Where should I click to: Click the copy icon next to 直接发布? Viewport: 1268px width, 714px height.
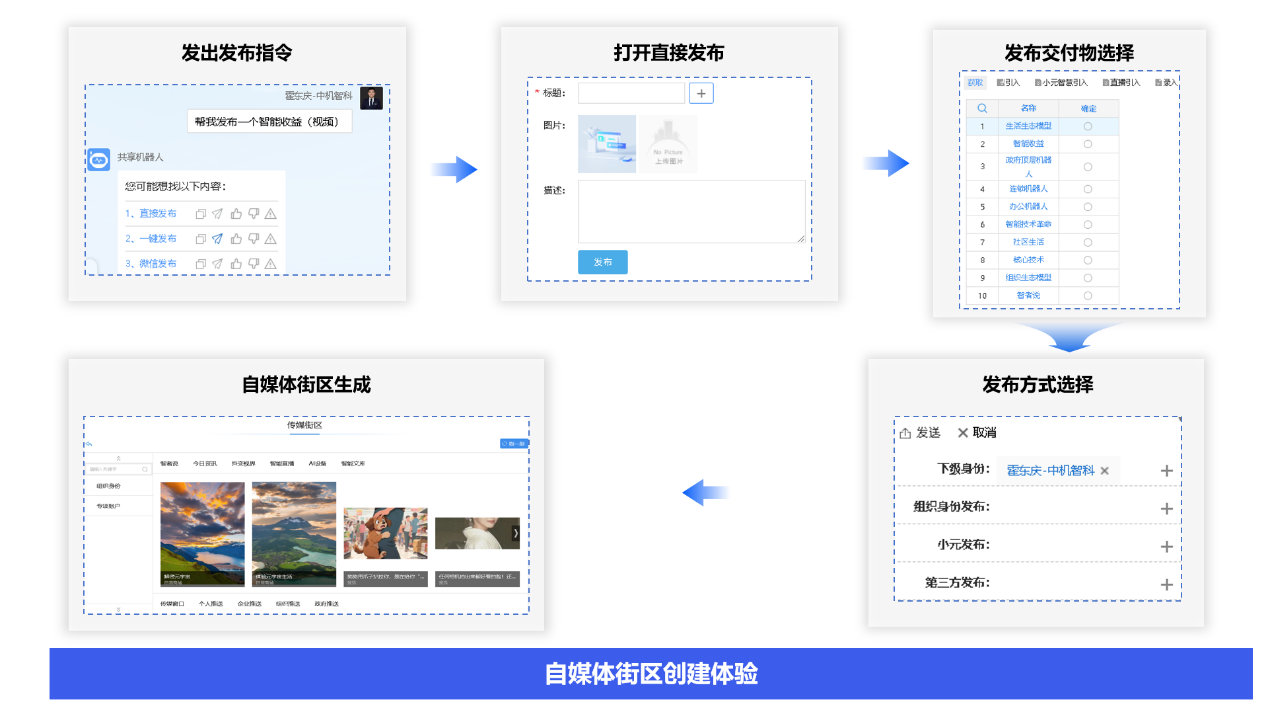pos(200,214)
